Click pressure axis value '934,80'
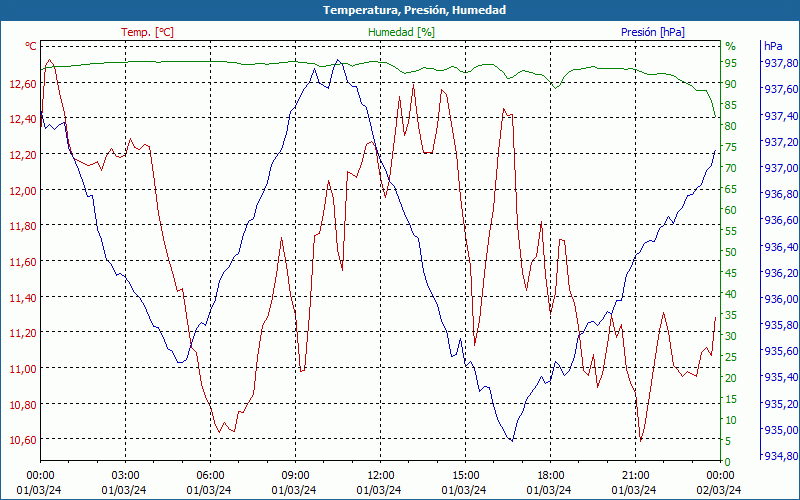800x500 pixels. [x=780, y=456]
